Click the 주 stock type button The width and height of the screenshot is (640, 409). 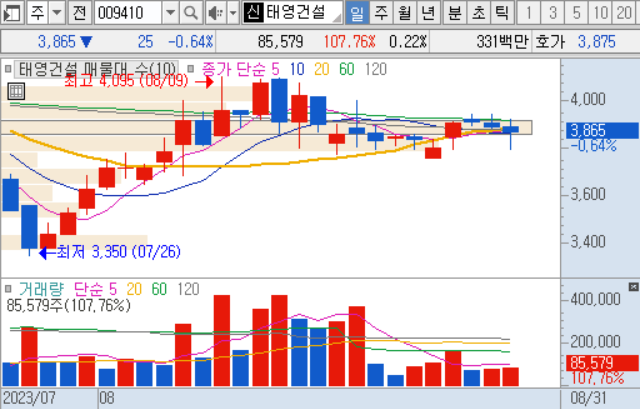tap(38, 13)
